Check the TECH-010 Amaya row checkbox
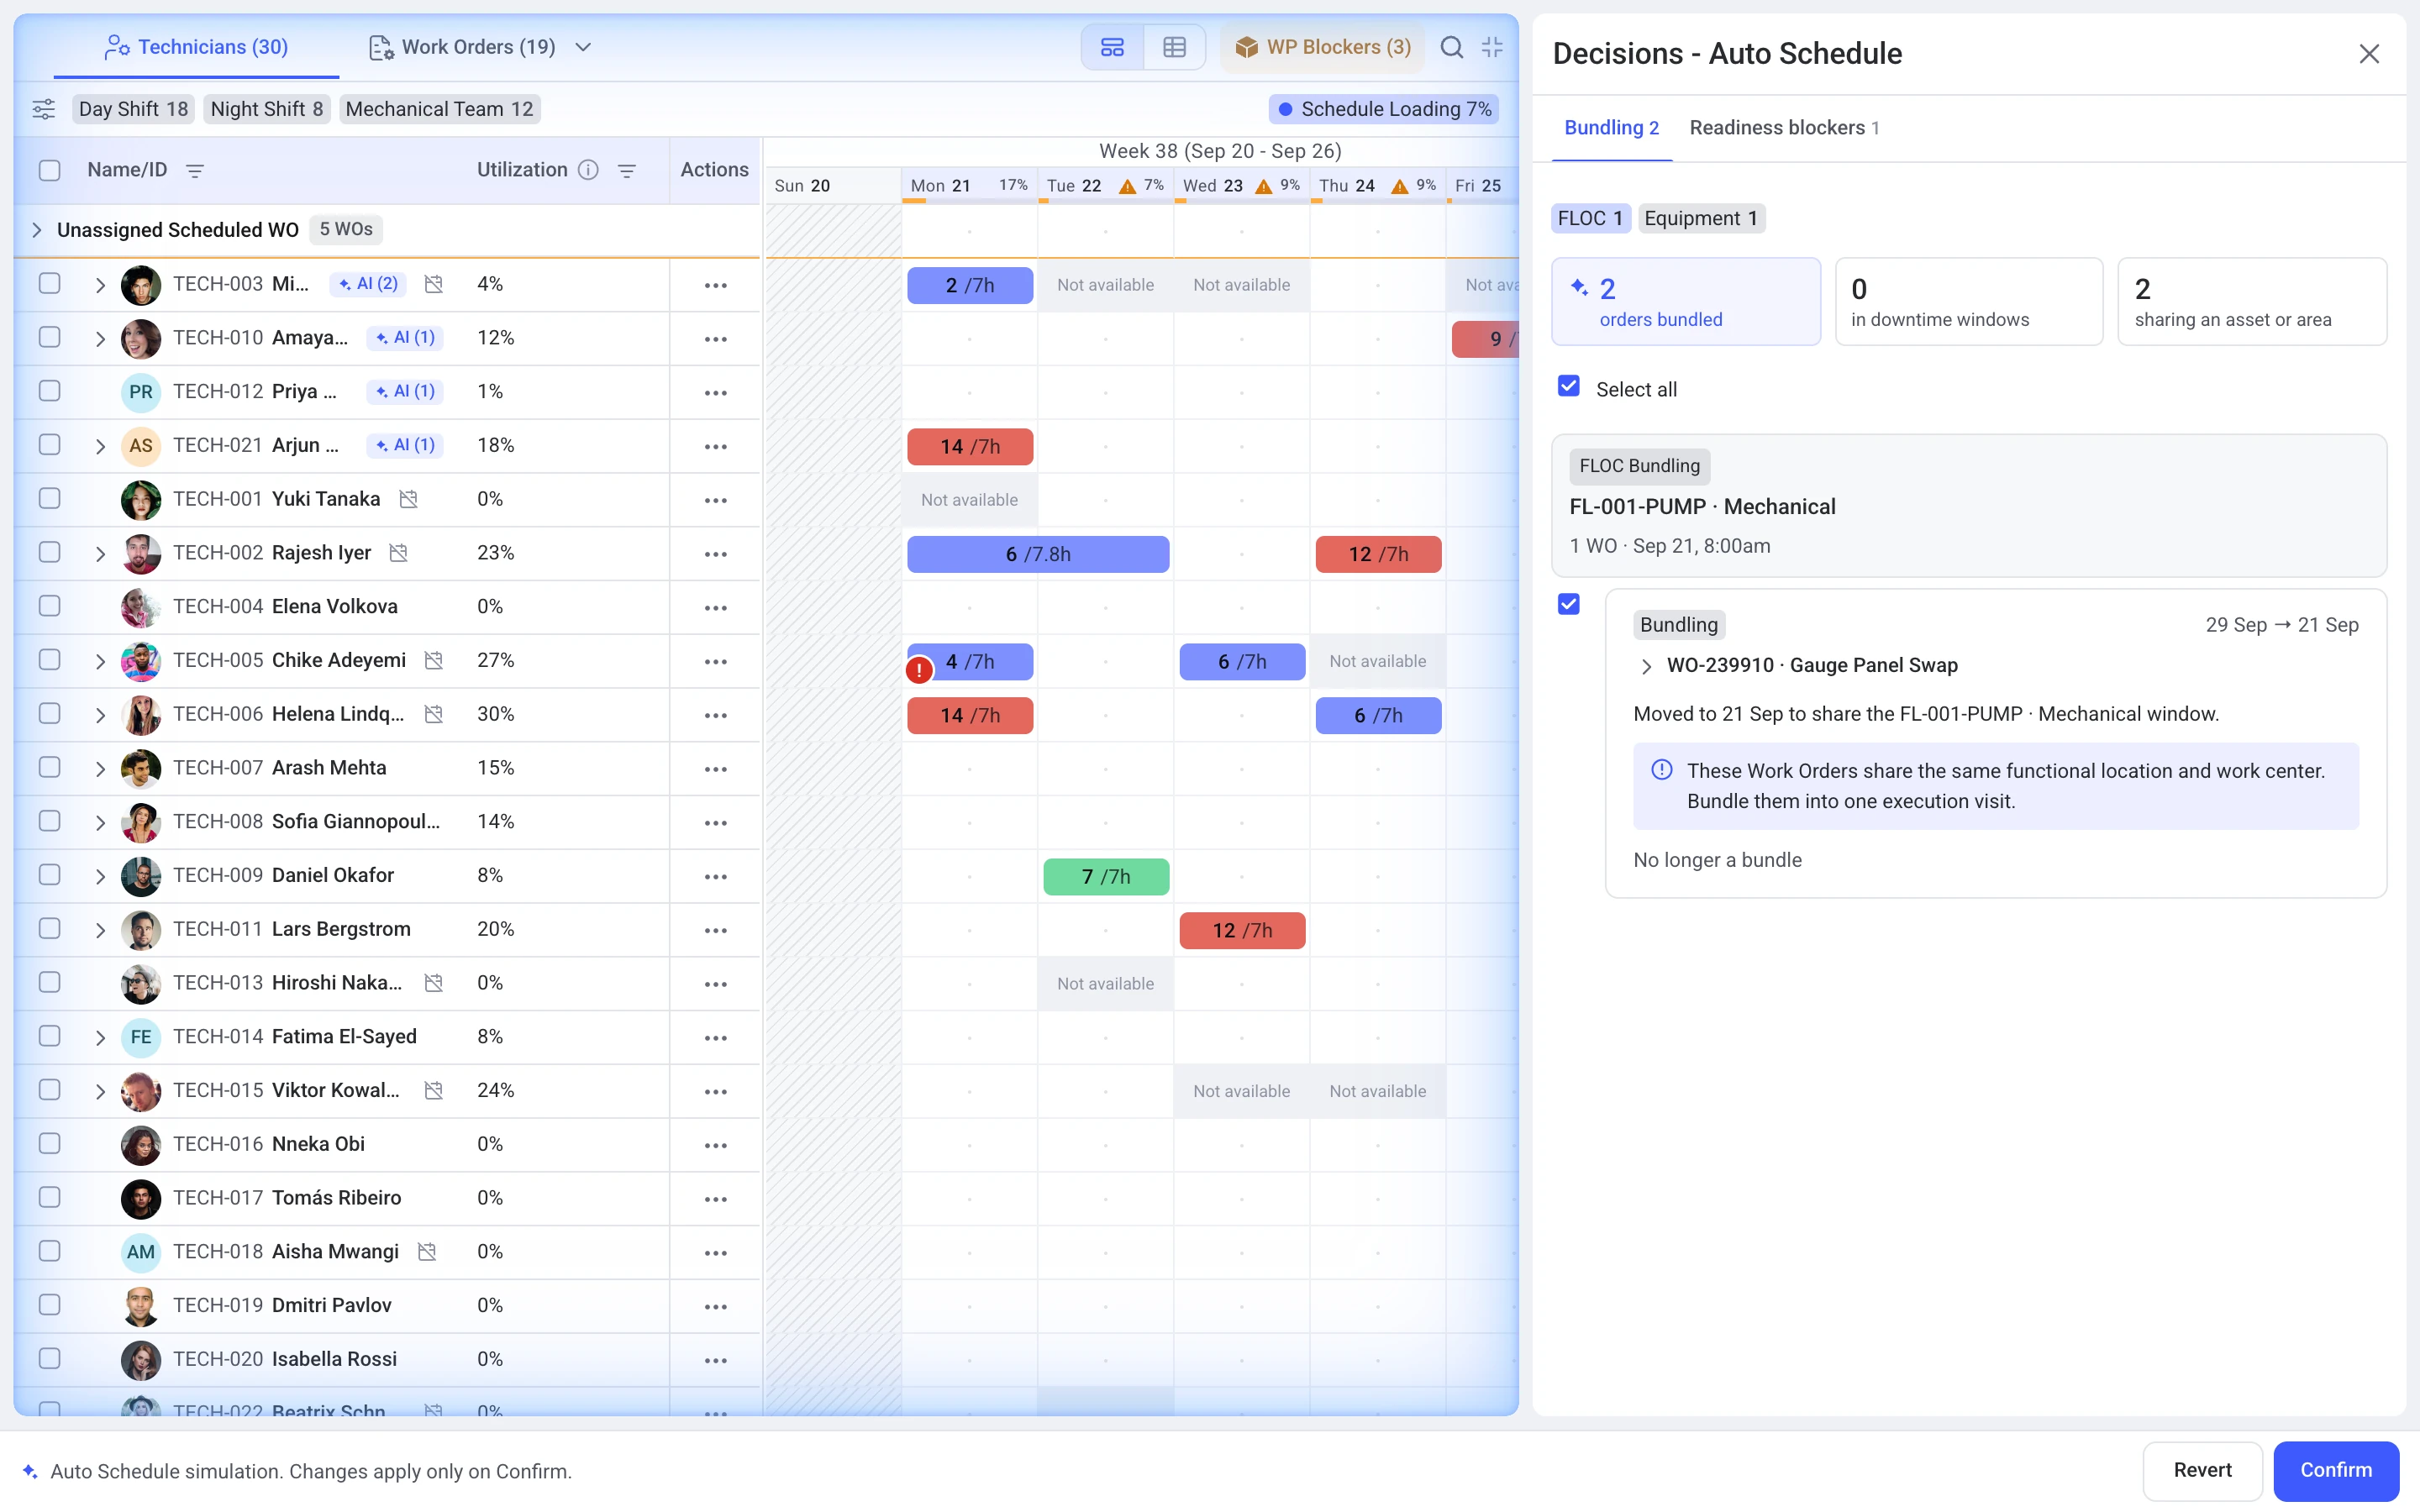The height and width of the screenshot is (1512, 2420). [50, 337]
